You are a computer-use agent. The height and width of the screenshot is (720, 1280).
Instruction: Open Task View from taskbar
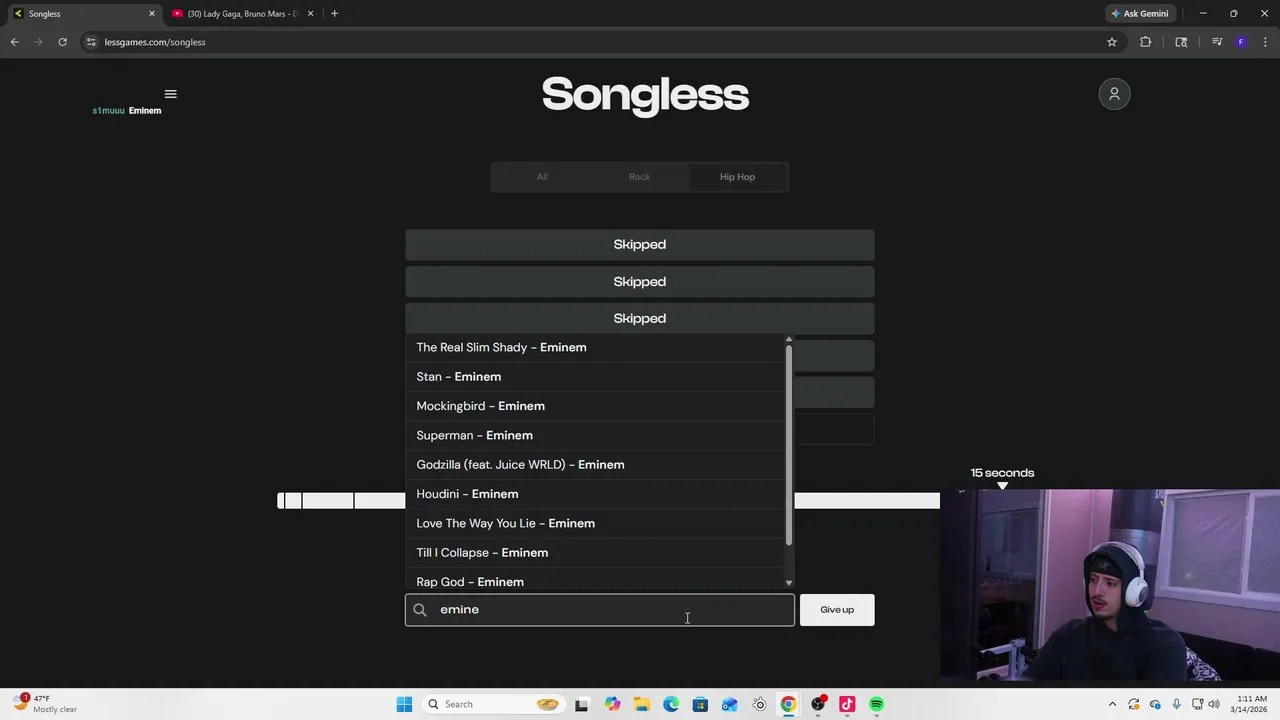coord(582,704)
